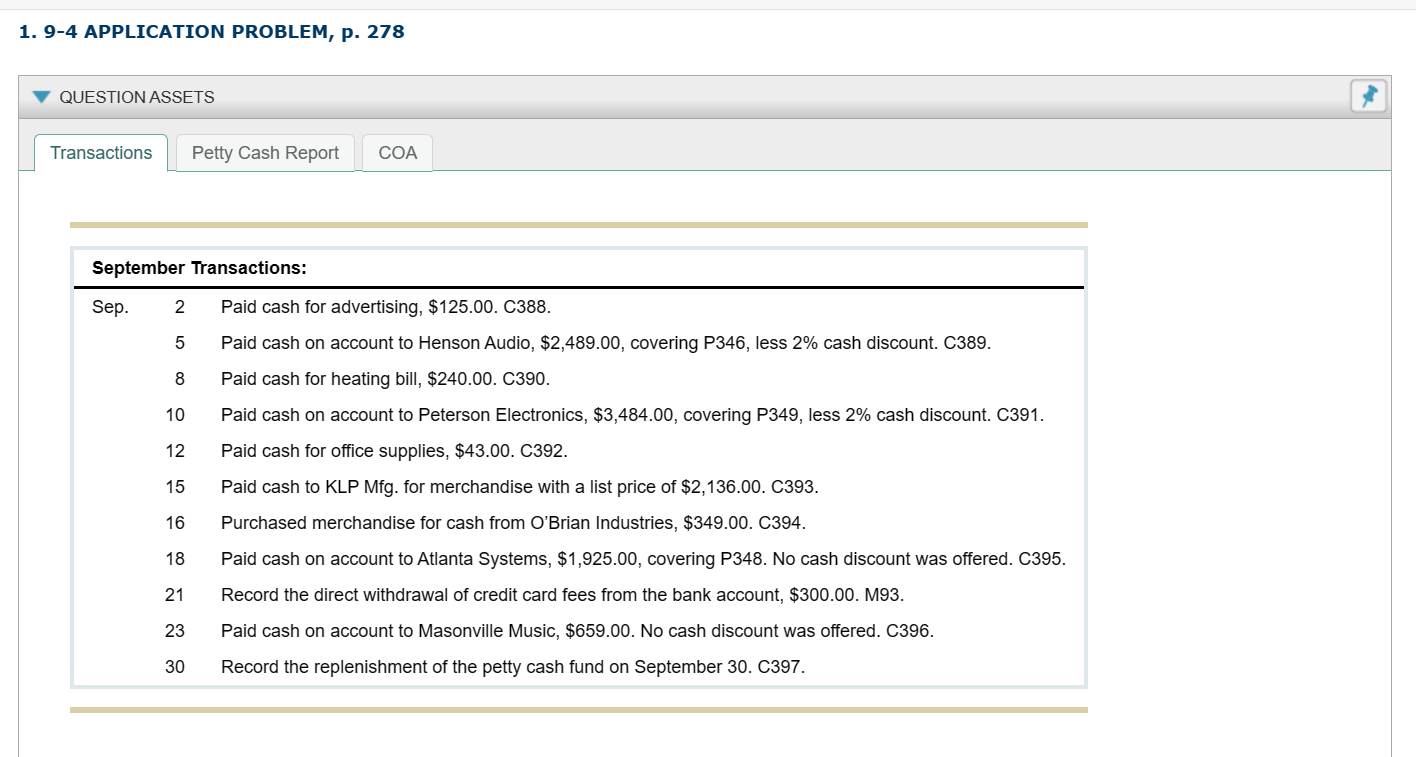Viewport: 1416px width, 757px height.
Task: Click the pin icon on the Question Assets bar
Action: pyautogui.click(x=1368, y=96)
